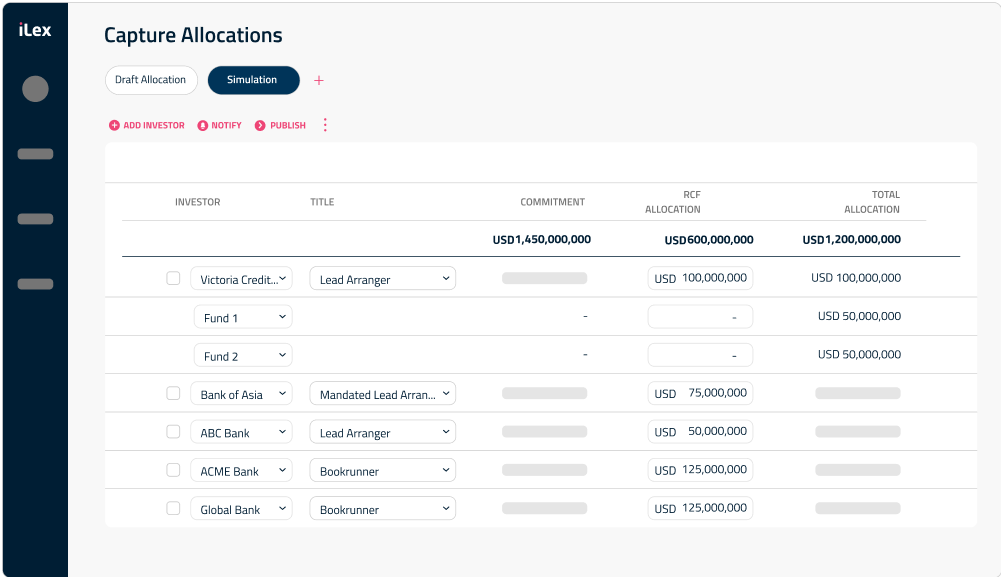Open the Mandated Lead Arranger title dropdown

click(x=382, y=394)
